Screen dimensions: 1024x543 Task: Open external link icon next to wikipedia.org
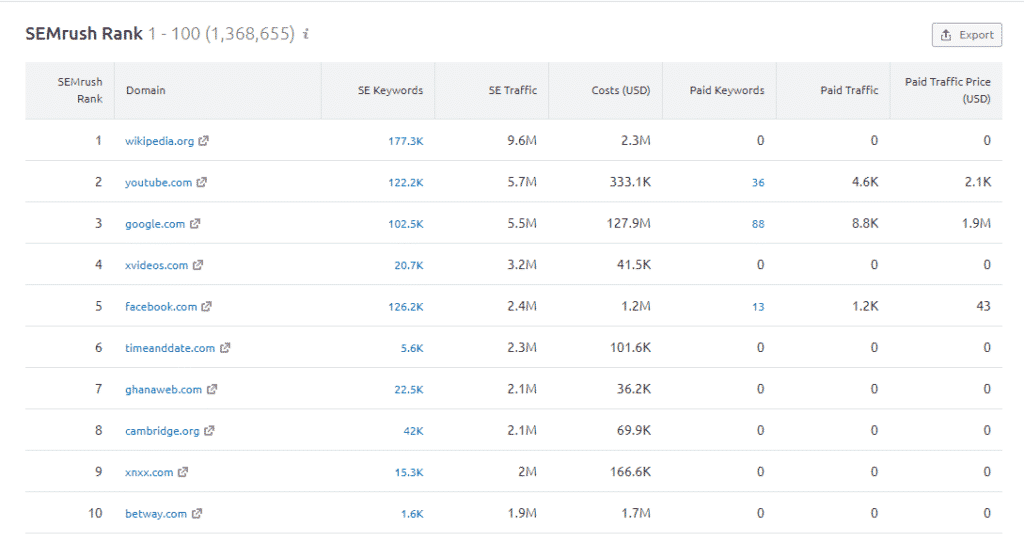[x=204, y=140]
